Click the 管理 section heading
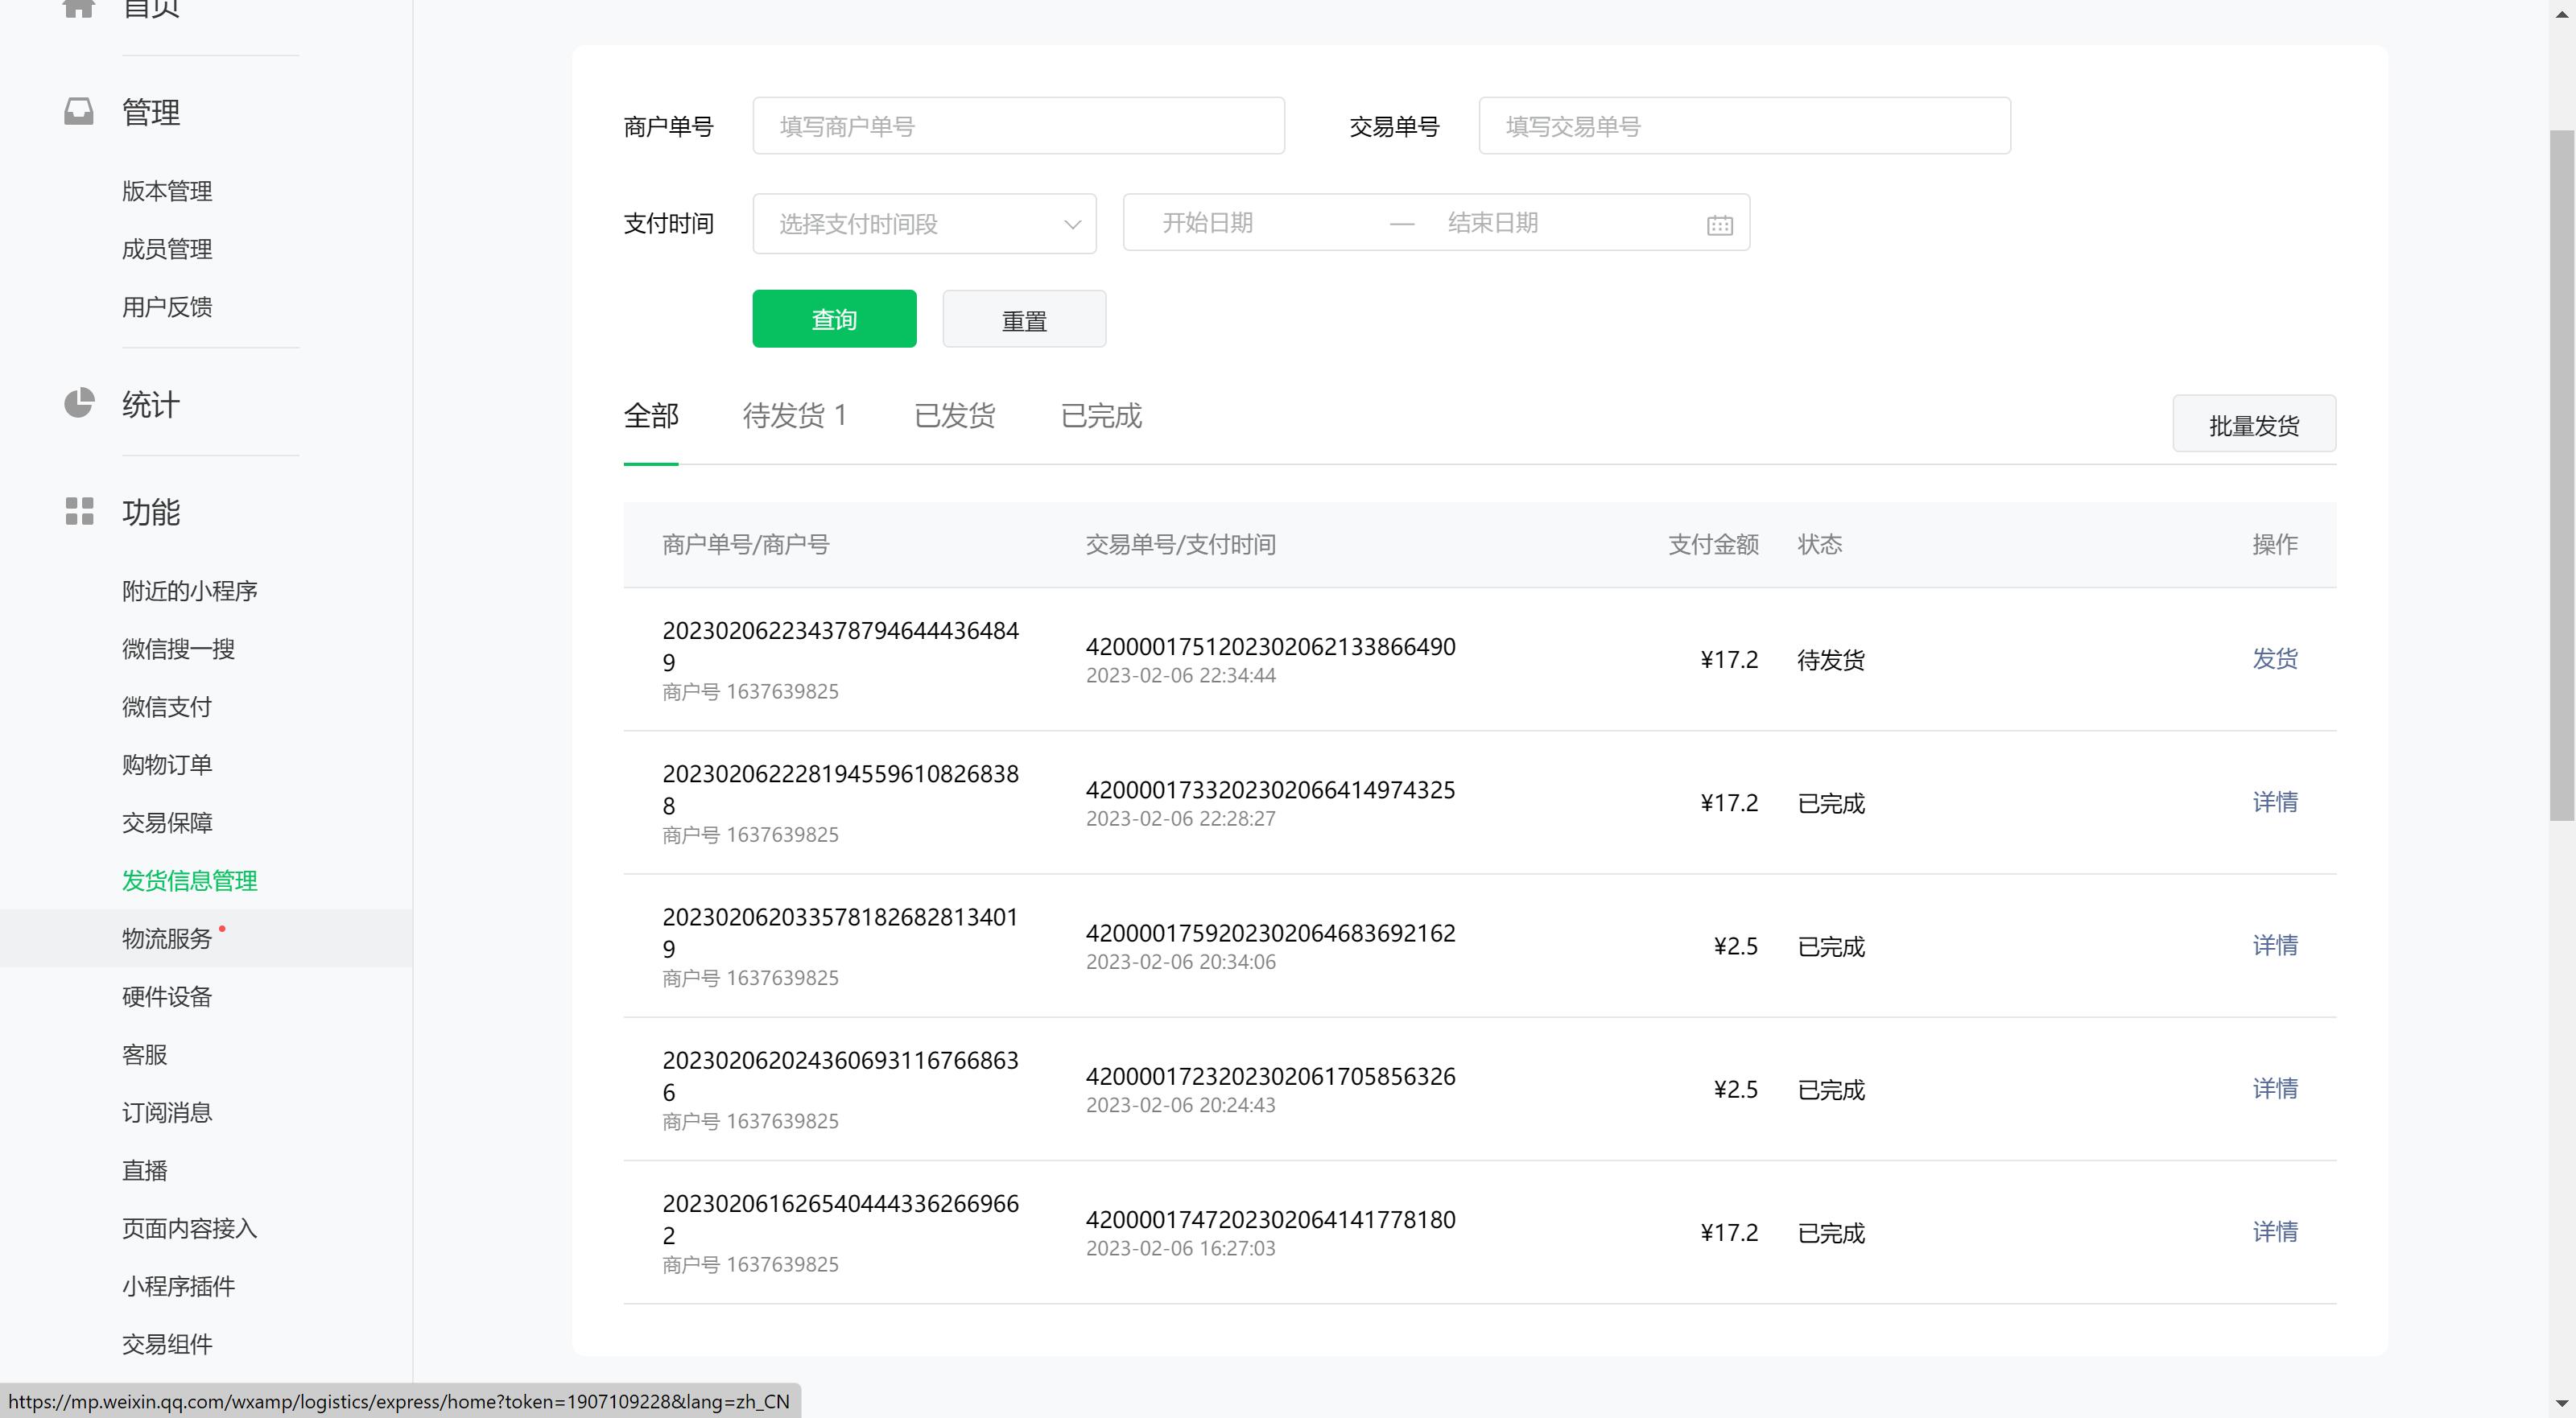This screenshot has height=1418, width=2576. pyautogui.click(x=151, y=112)
